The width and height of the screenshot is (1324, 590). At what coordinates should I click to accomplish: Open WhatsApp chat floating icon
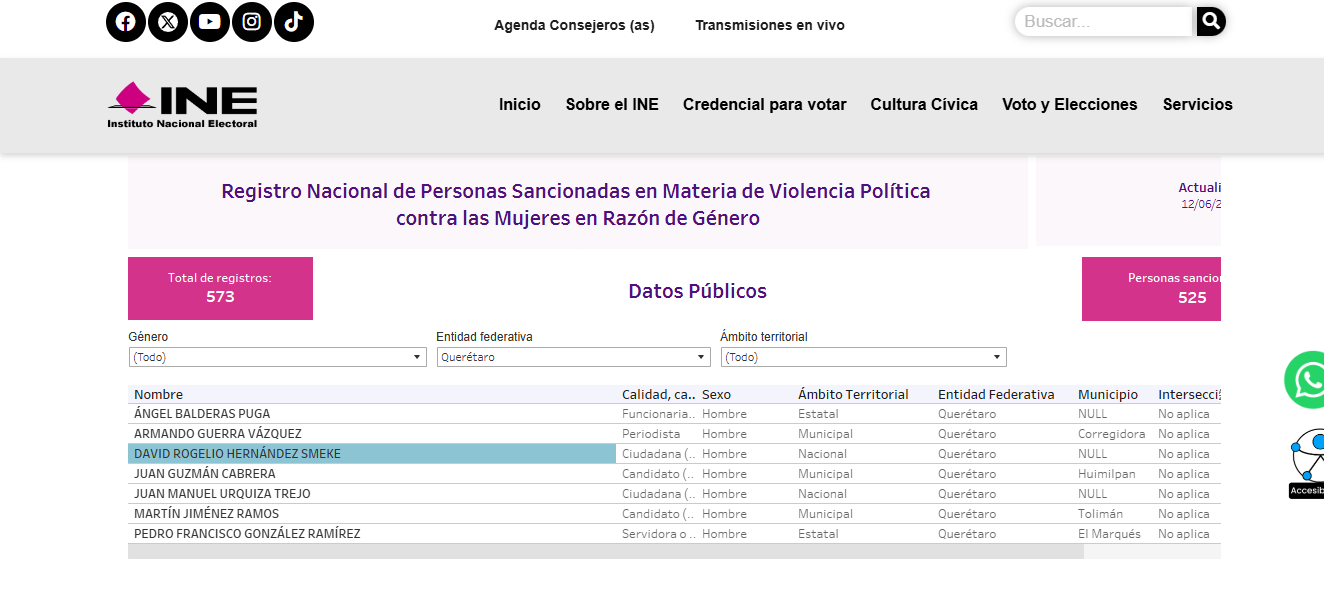[1306, 380]
